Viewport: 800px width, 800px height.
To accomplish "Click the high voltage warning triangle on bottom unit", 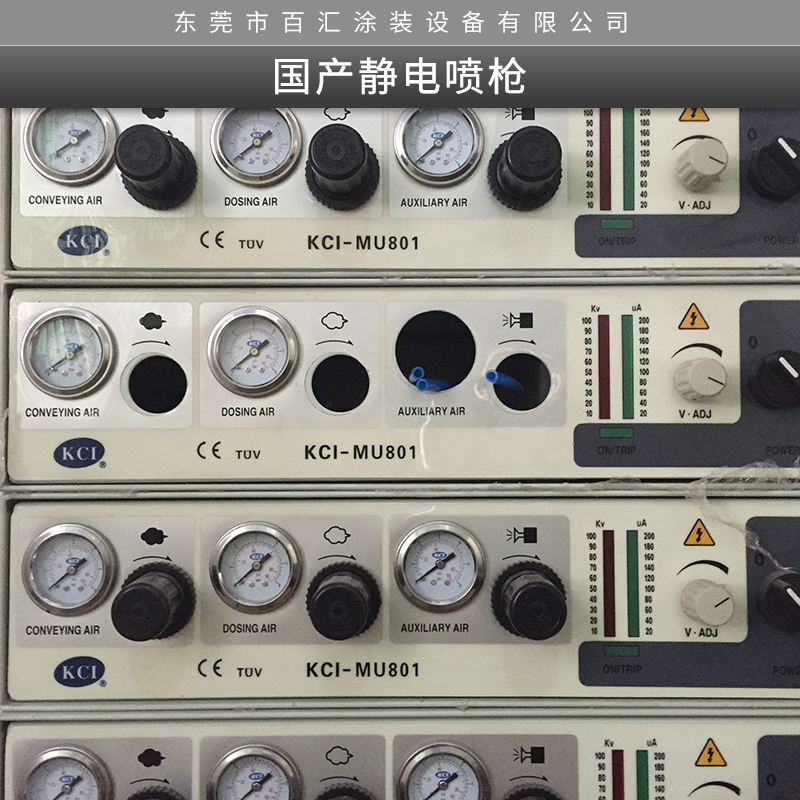I will point(710,753).
